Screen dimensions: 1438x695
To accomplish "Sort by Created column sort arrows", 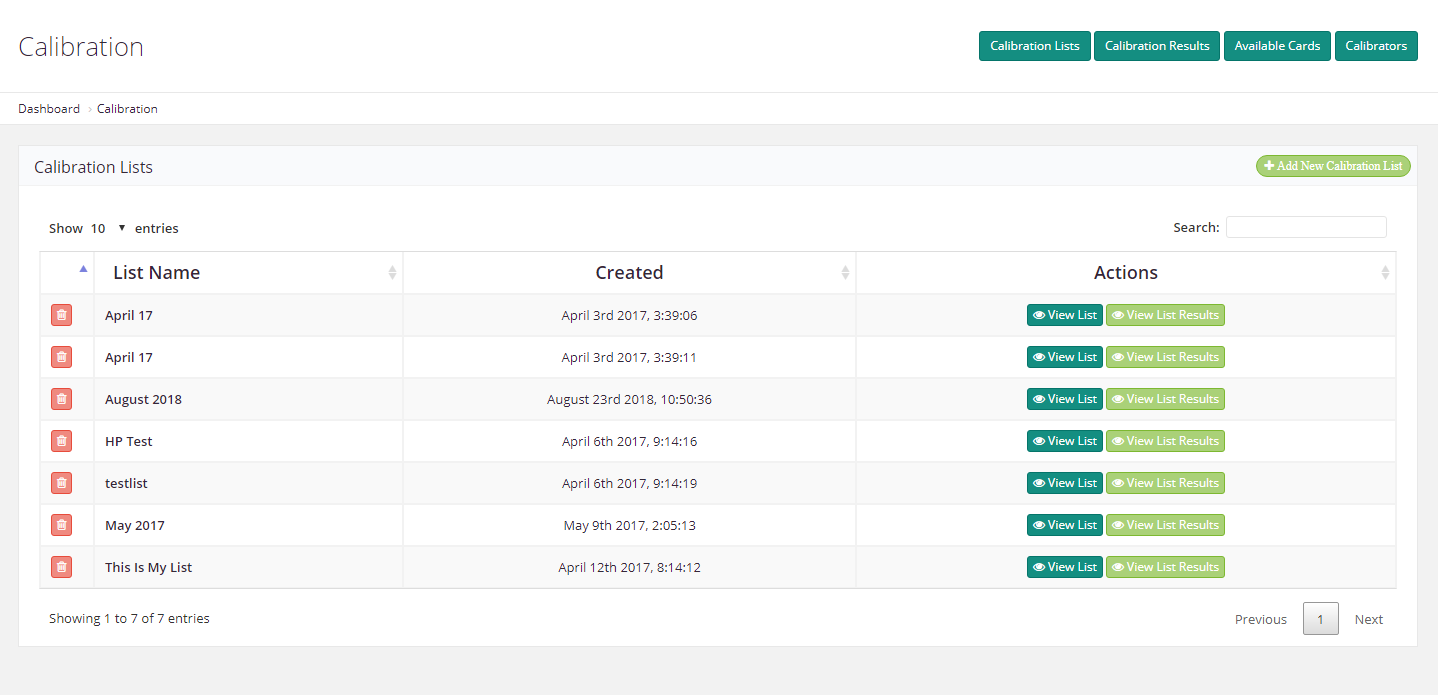I will (x=845, y=273).
